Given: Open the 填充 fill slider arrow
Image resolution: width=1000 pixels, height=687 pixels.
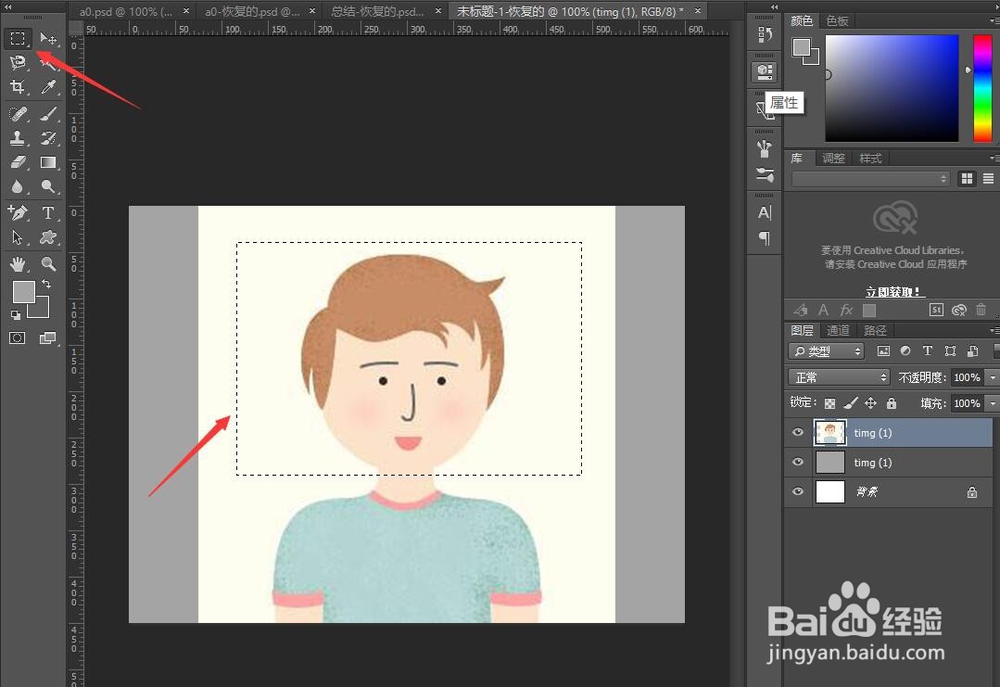Looking at the screenshot, I should point(992,403).
